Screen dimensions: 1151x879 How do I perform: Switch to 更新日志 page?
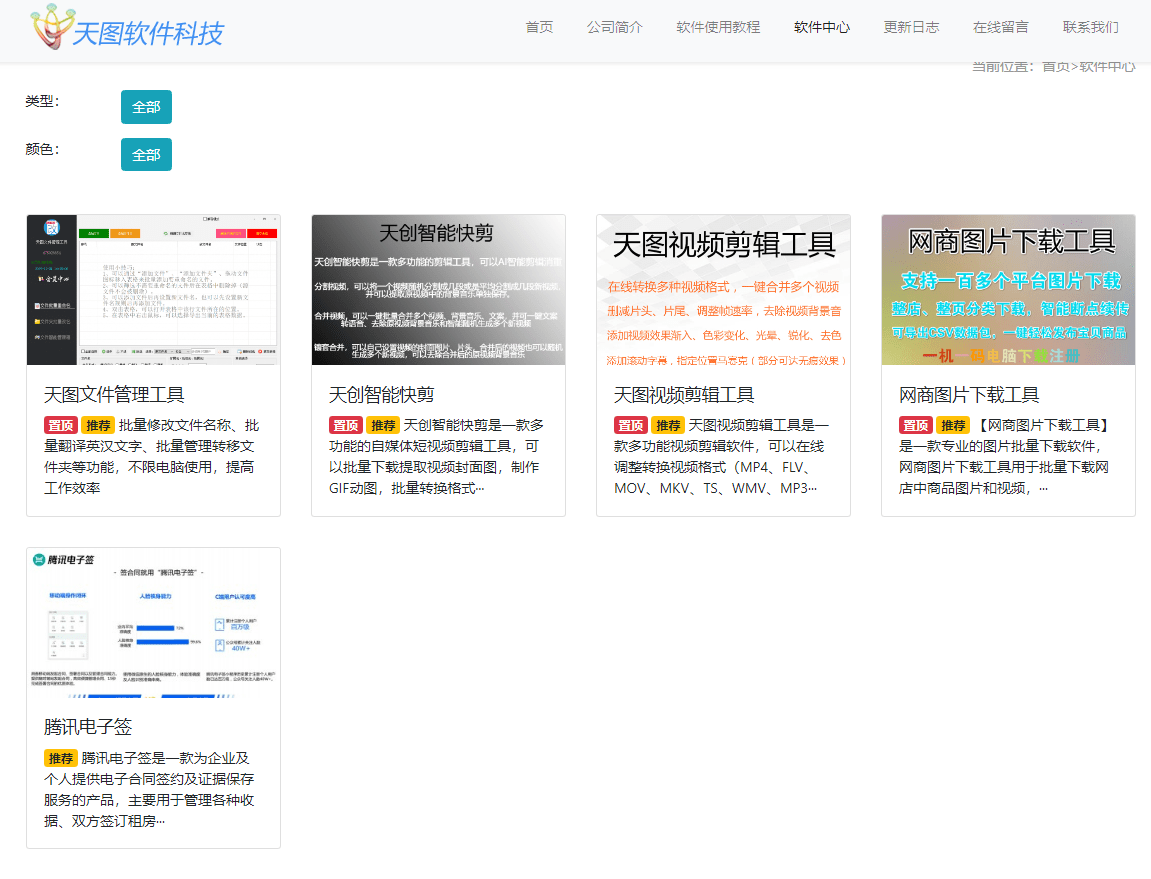click(x=911, y=28)
